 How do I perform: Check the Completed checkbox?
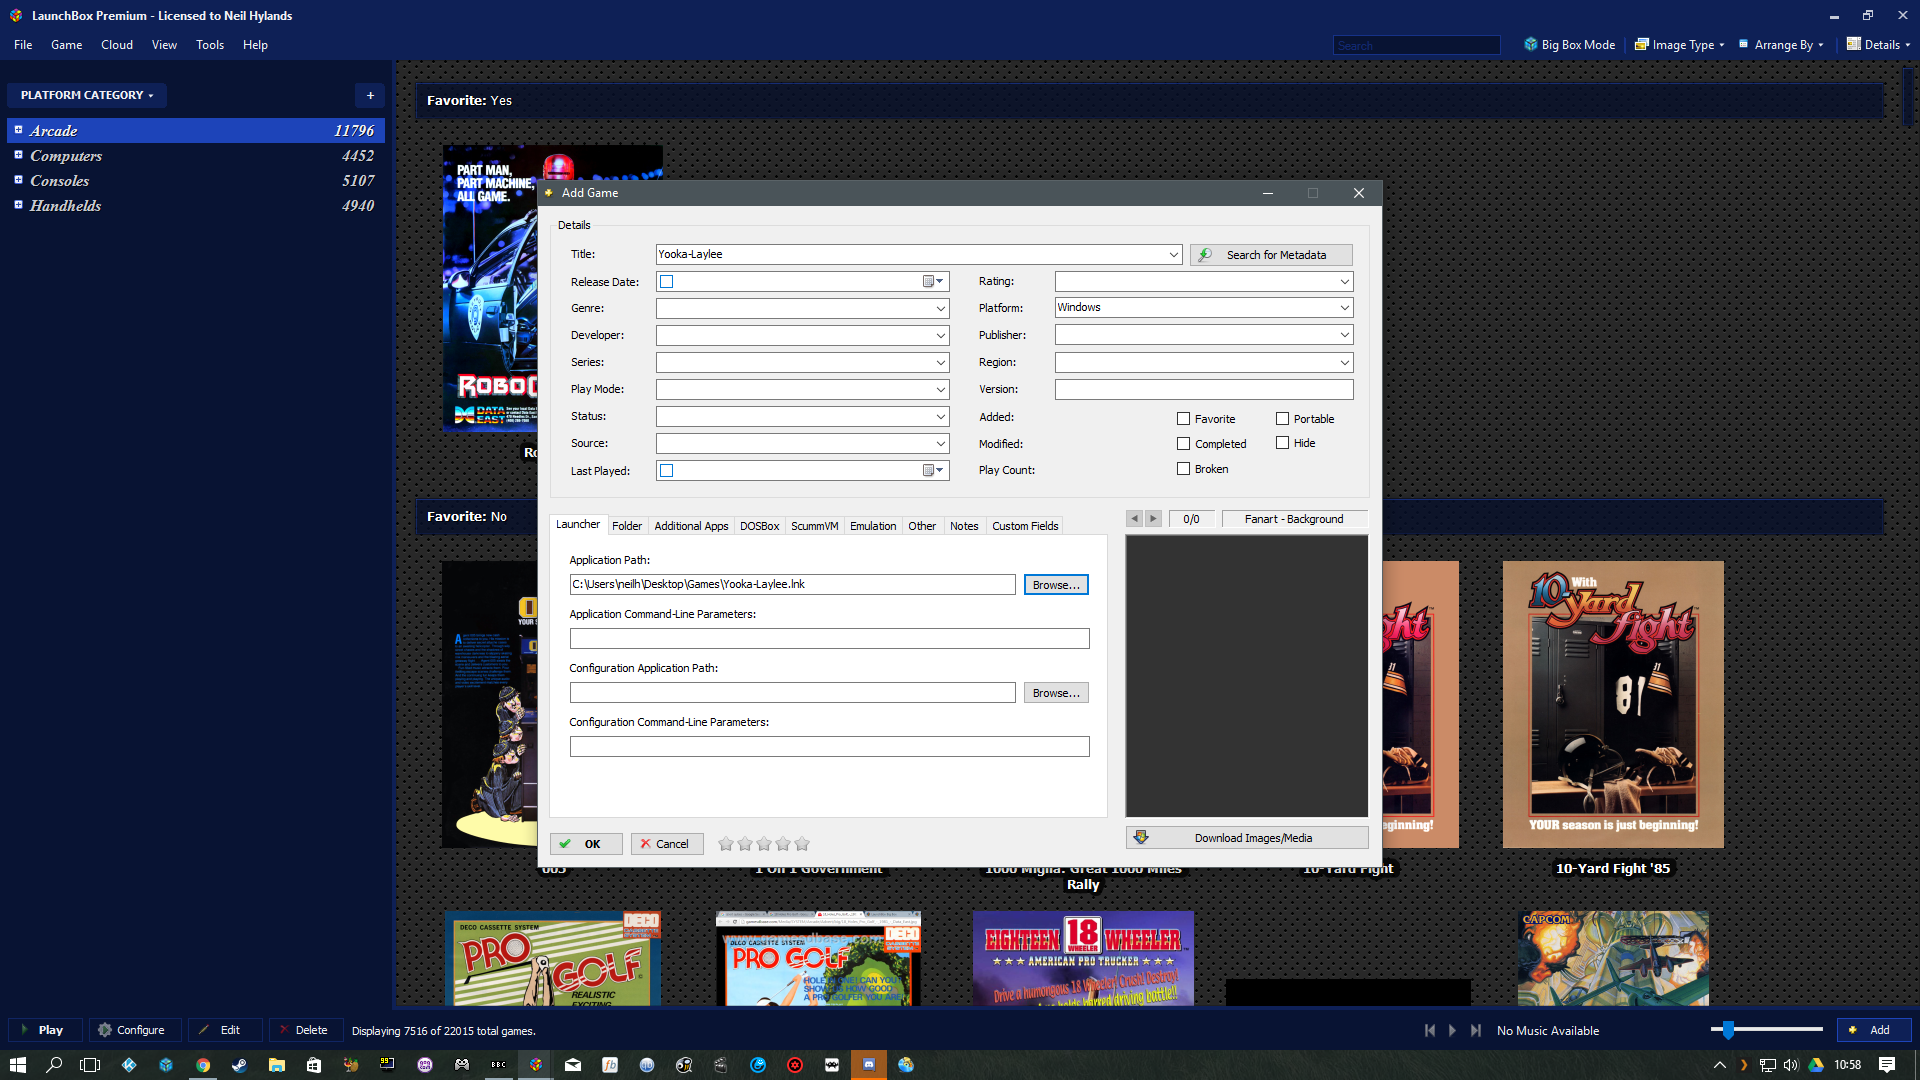[1183, 444]
